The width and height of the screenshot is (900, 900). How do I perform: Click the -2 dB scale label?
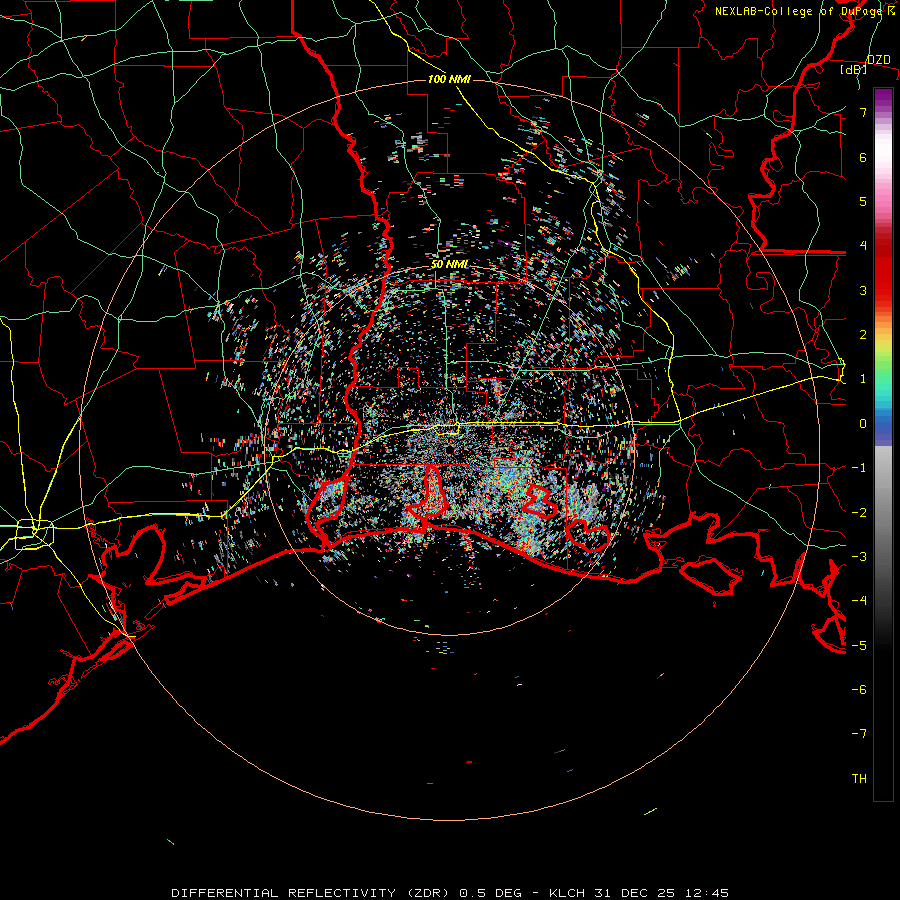859,513
